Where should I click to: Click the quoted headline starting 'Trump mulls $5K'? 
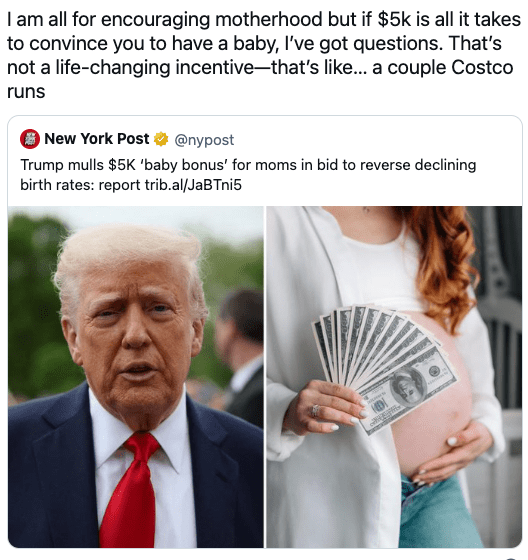[248, 175]
